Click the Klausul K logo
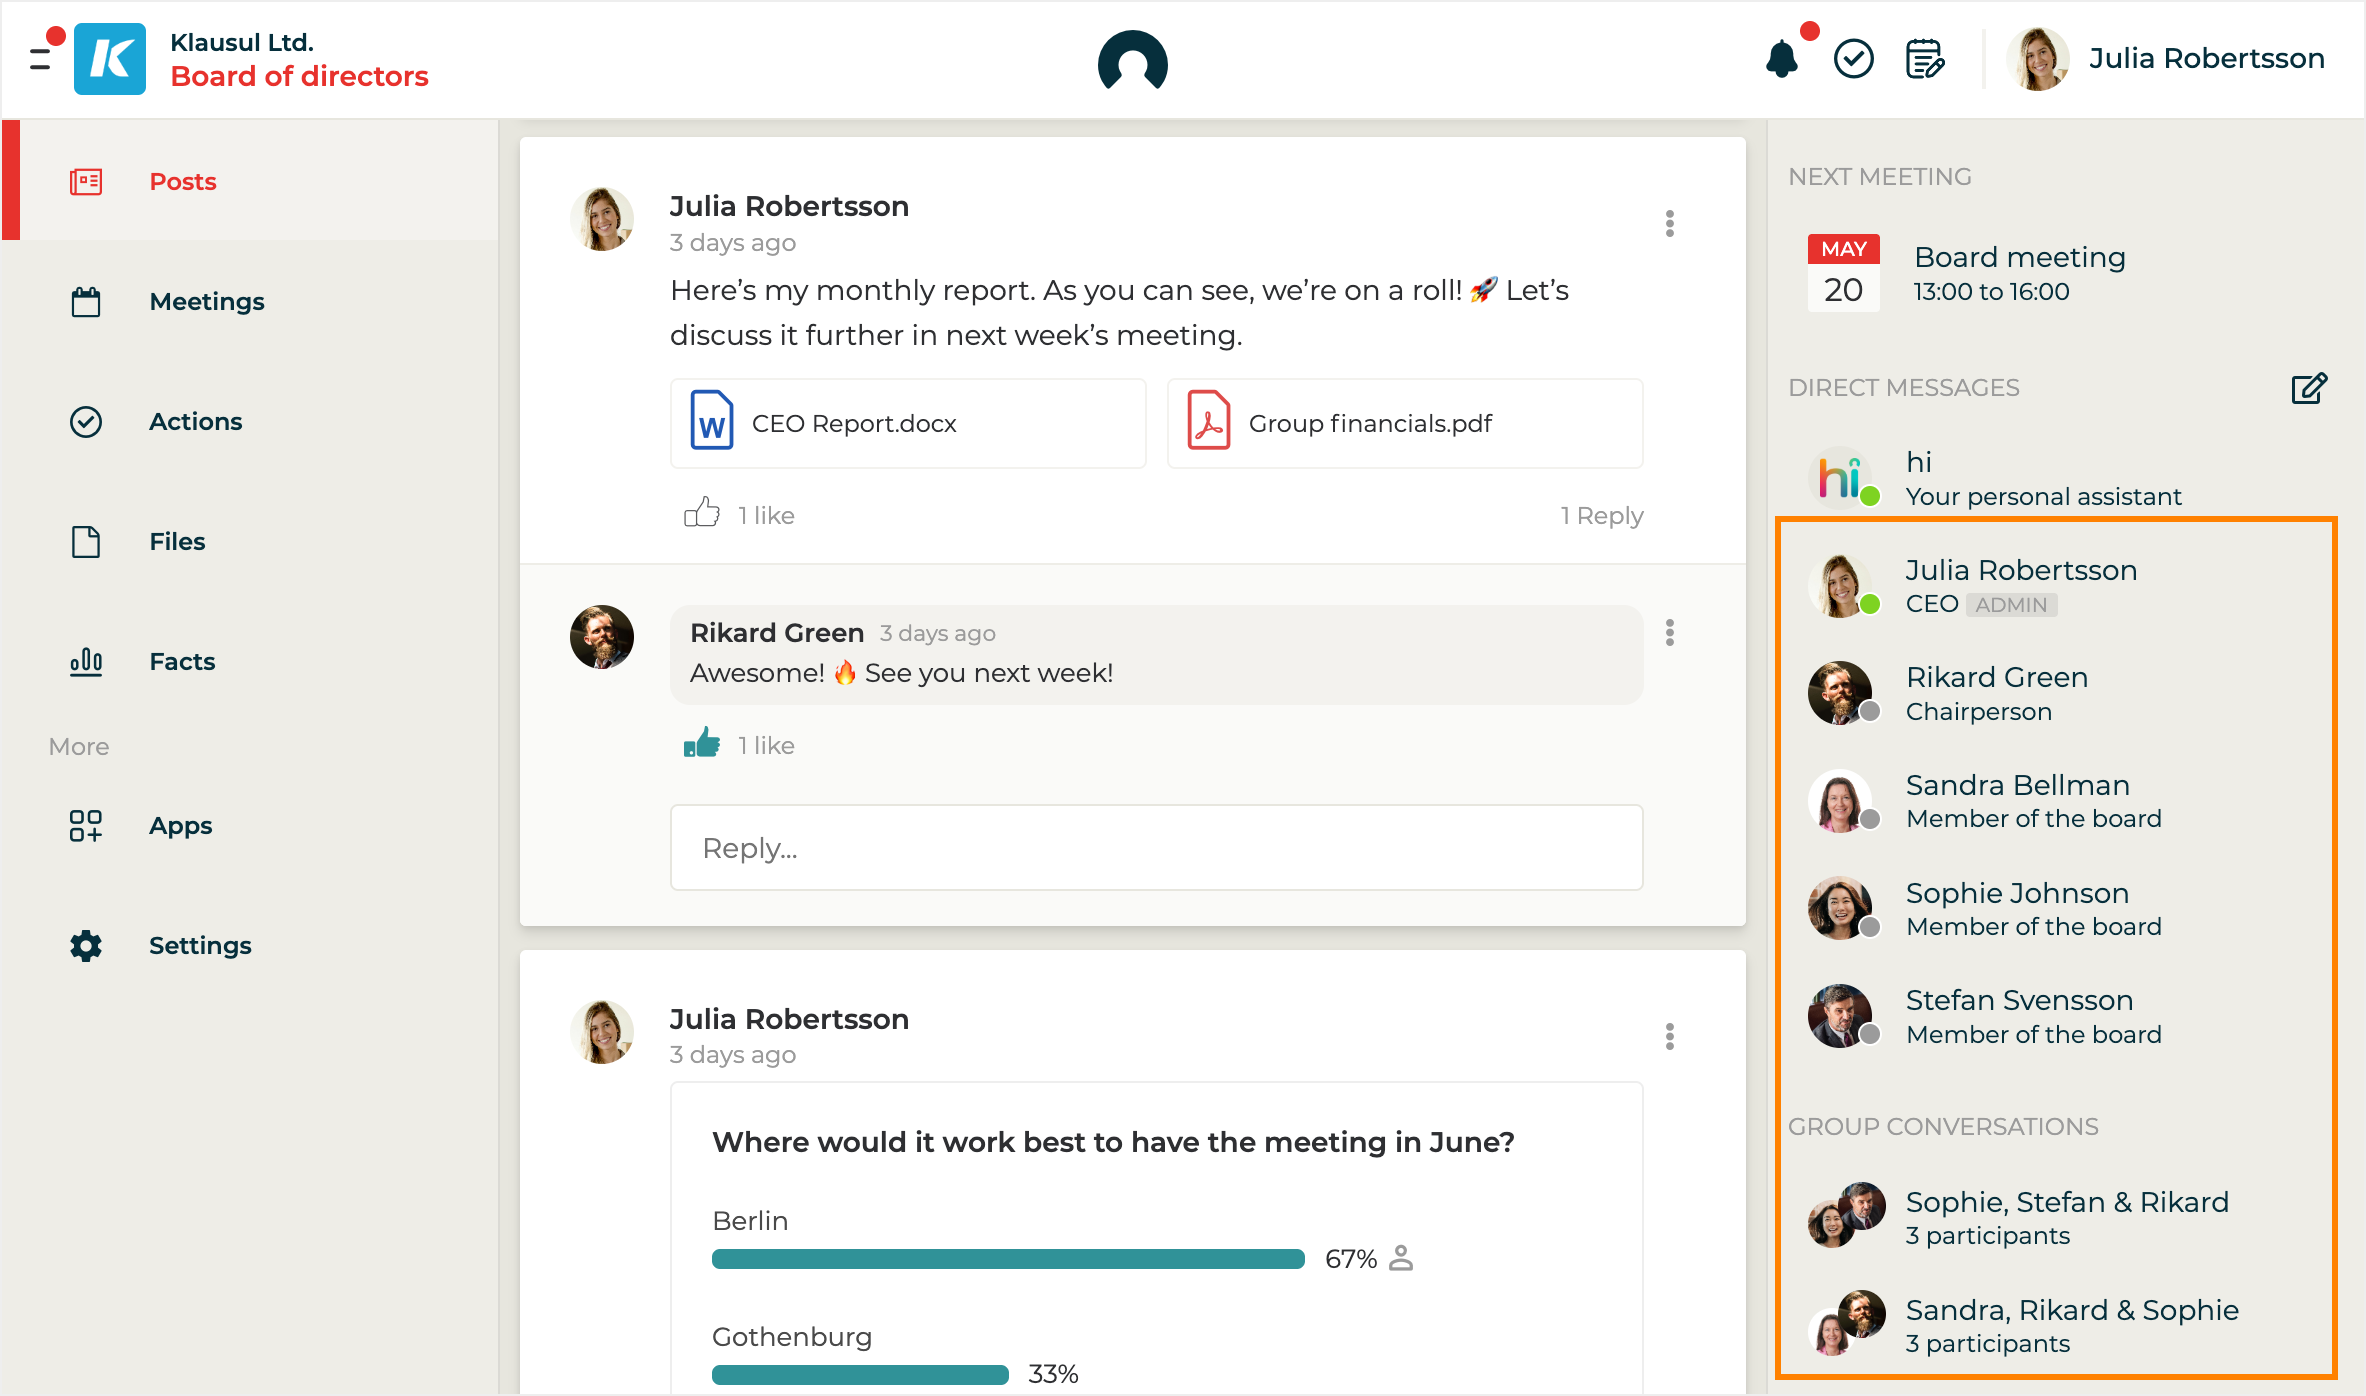Image resolution: width=2366 pixels, height=1396 pixels. pyautogui.click(x=110, y=59)
